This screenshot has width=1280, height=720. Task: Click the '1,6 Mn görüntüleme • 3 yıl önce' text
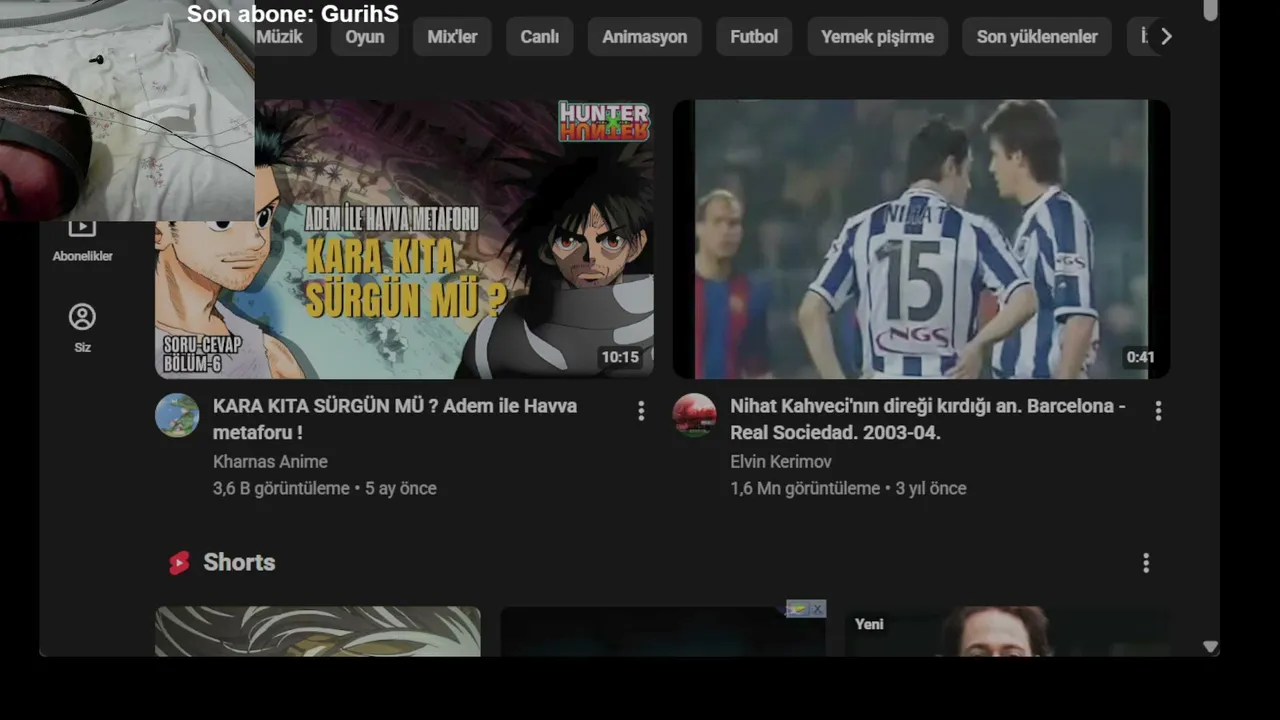848,489
